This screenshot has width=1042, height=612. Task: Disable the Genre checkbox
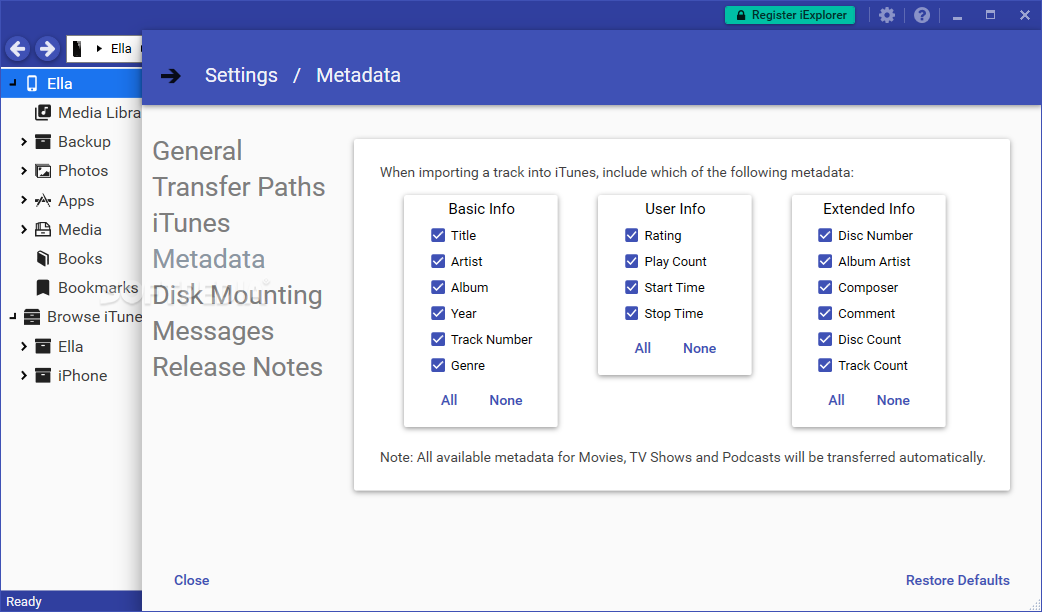click(438, 365)
